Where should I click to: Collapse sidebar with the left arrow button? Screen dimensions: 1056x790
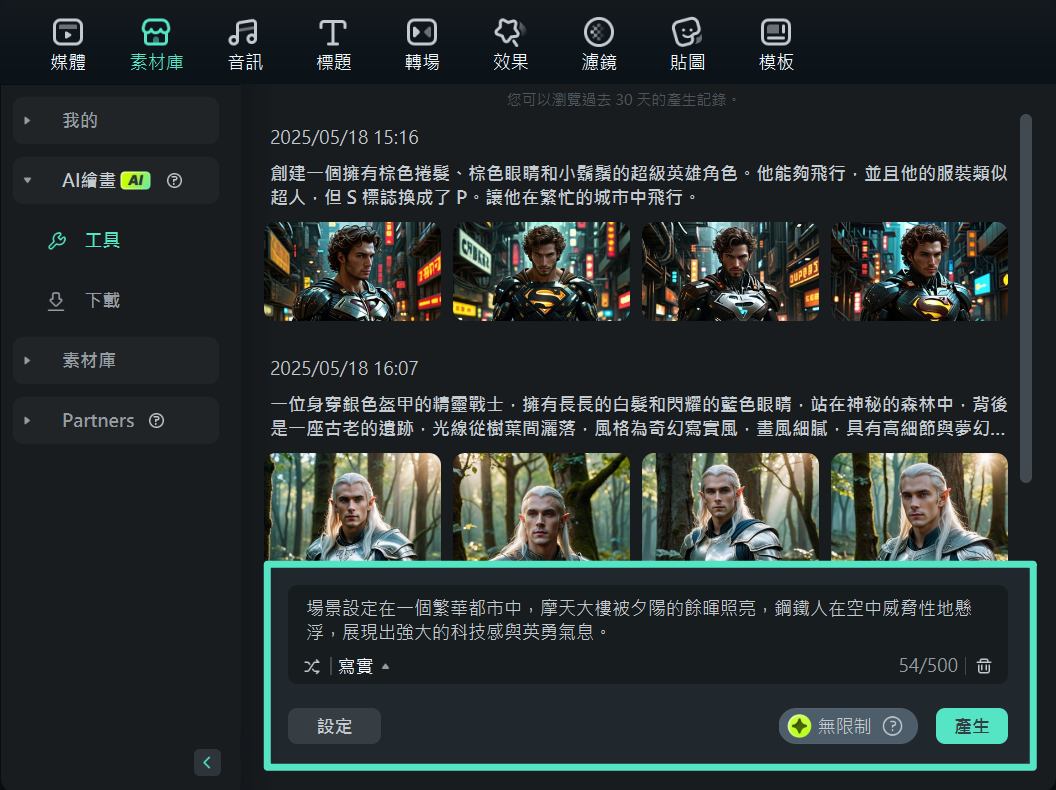(207, 762)
